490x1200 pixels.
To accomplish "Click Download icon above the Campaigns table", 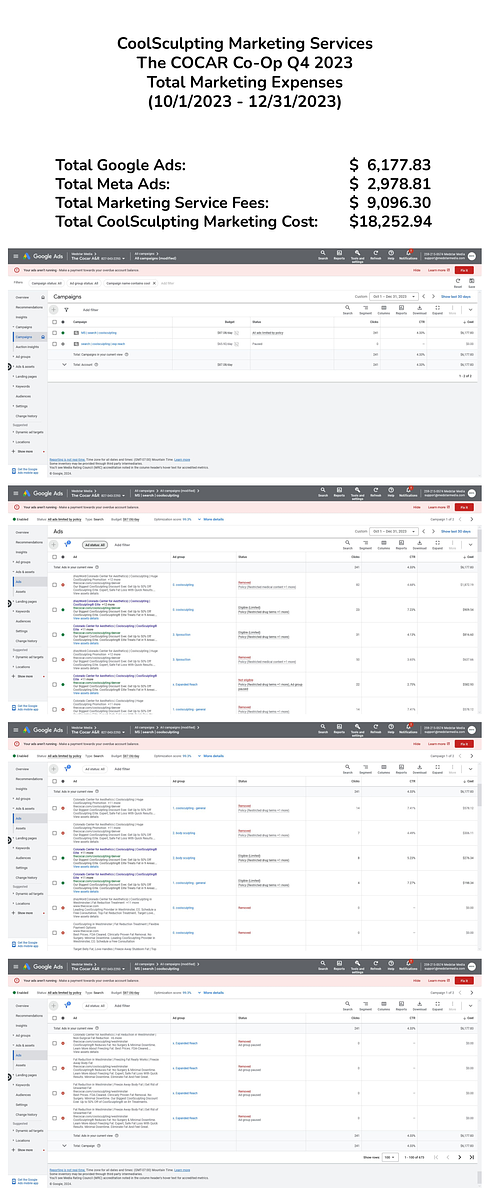I will pos(420,310).
